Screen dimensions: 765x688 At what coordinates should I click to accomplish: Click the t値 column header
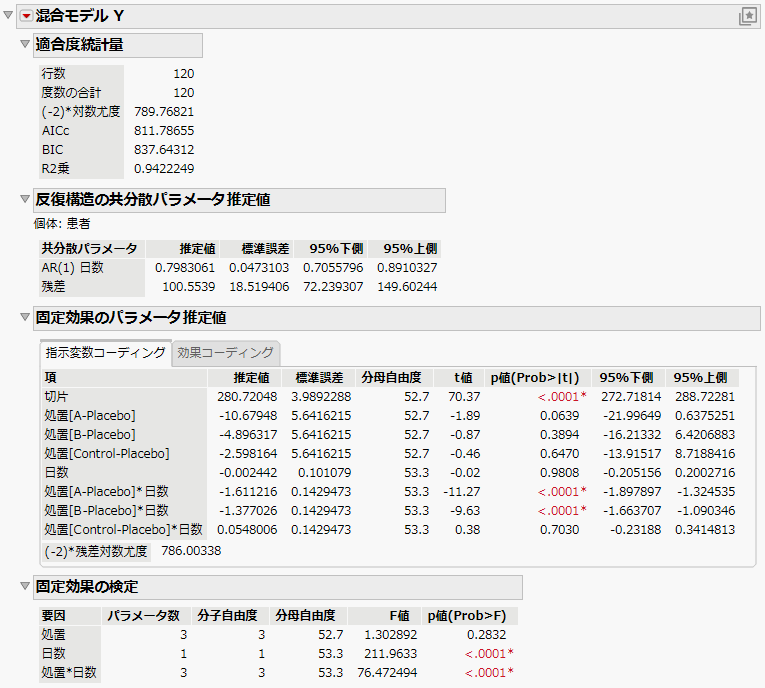(459, 378)
